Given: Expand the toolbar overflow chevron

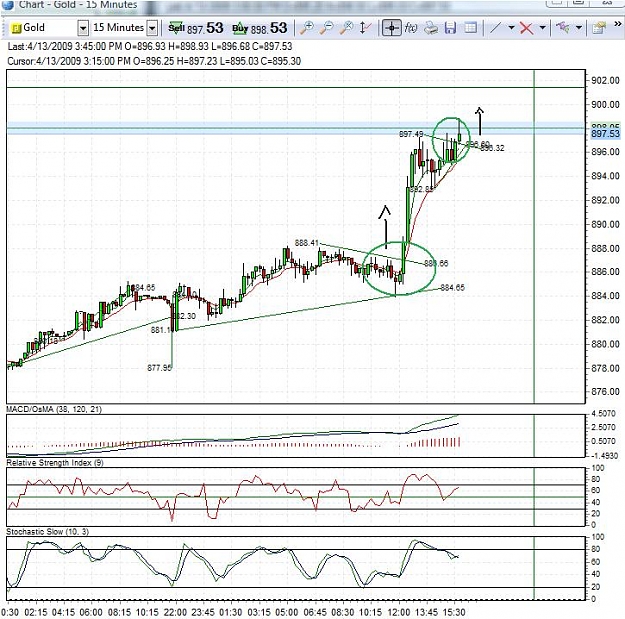Looking at the screenshot, I should tap(617, 25).
